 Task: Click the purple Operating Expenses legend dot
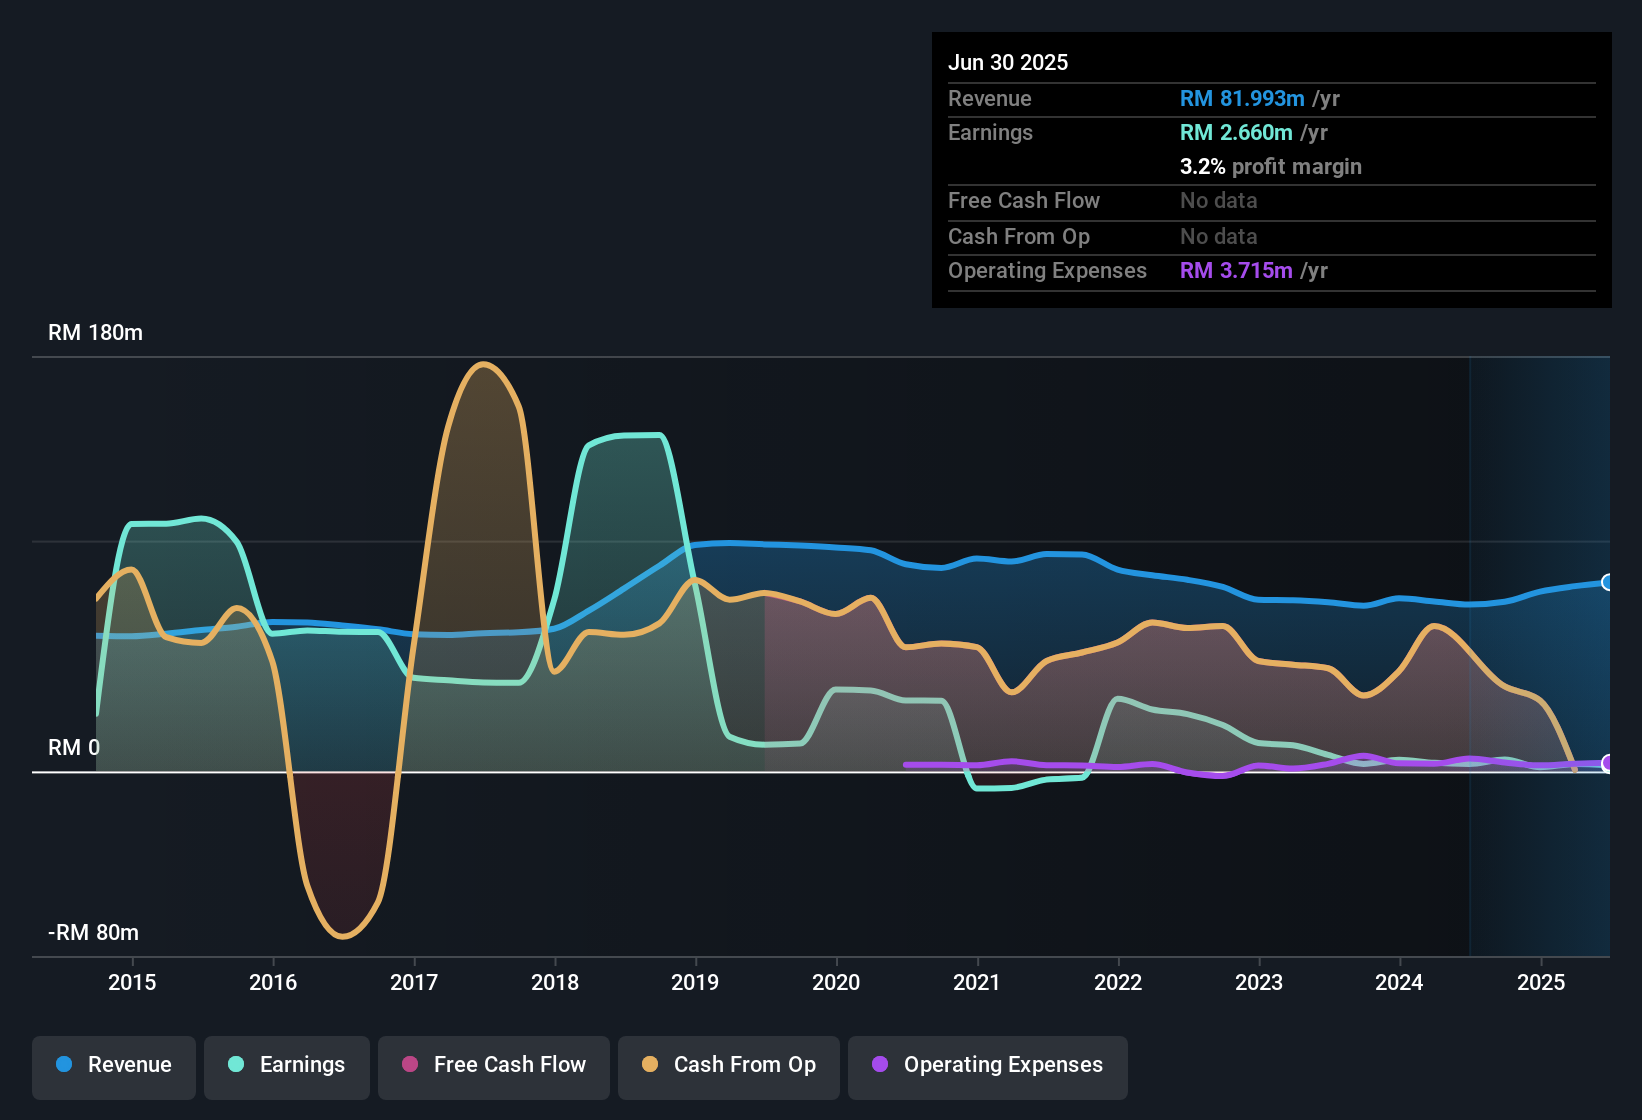880,1065
